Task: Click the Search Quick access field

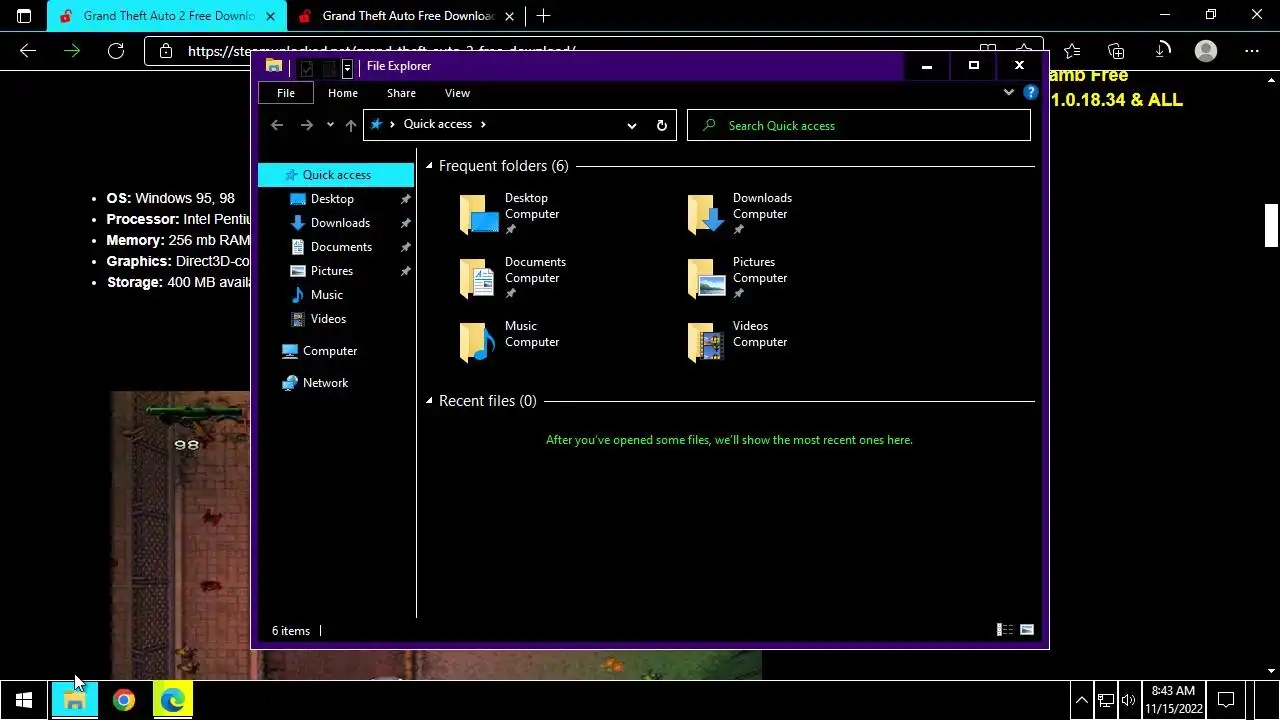Action: click(x=859, y=125)
